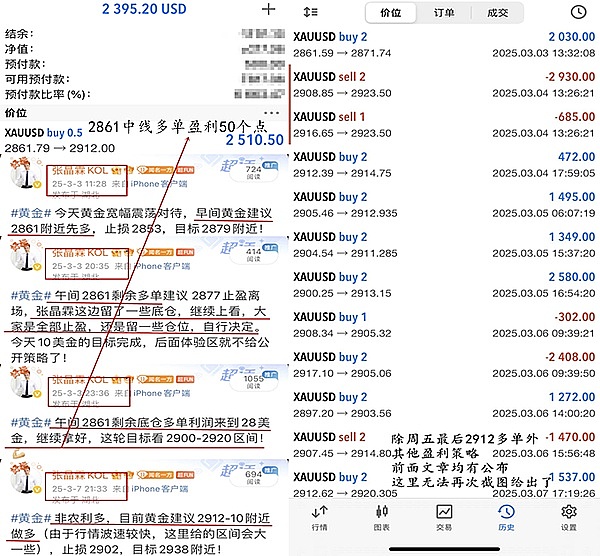Open XAUUSD sell 2 trade losing -2 930.00

pos(445,83)
